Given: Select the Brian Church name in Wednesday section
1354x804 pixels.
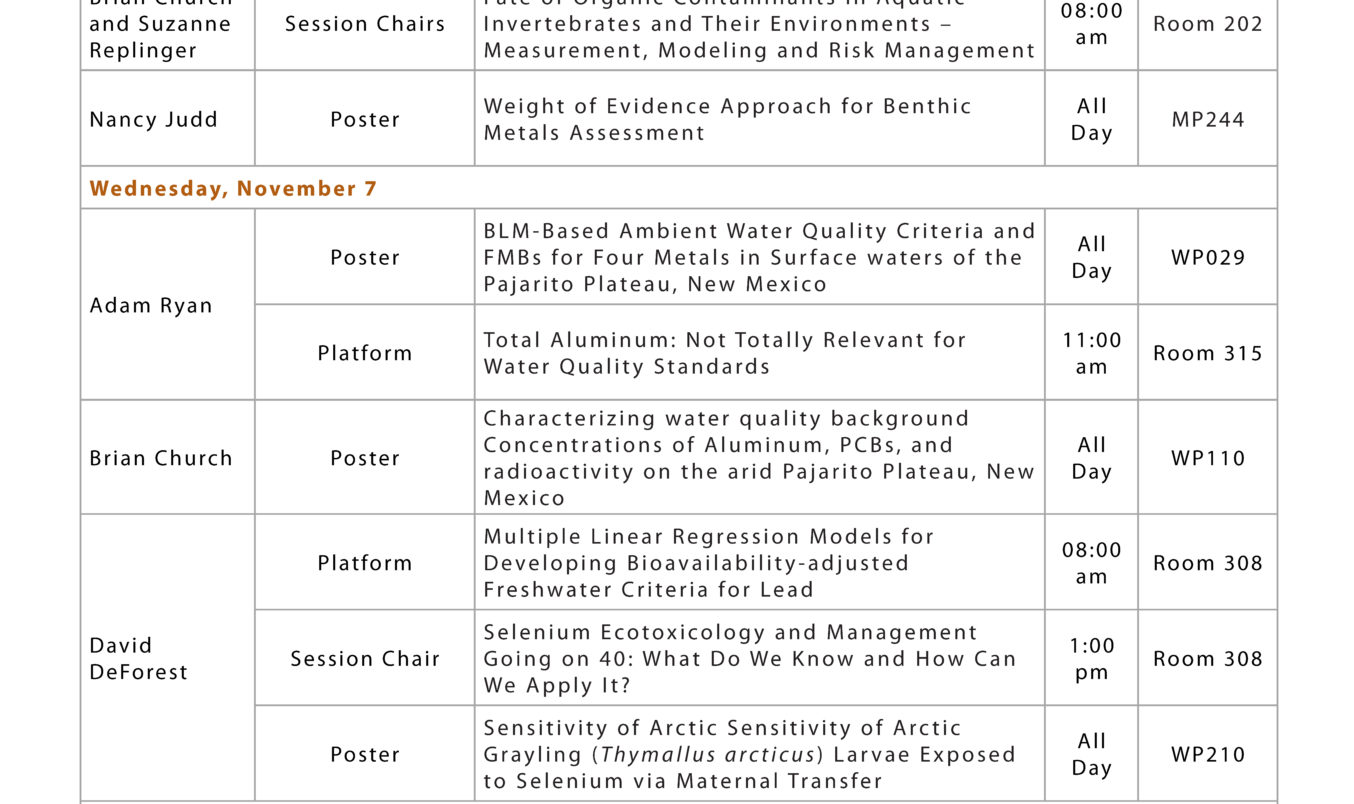Looking at the screenshot, I should pos(161,458).
